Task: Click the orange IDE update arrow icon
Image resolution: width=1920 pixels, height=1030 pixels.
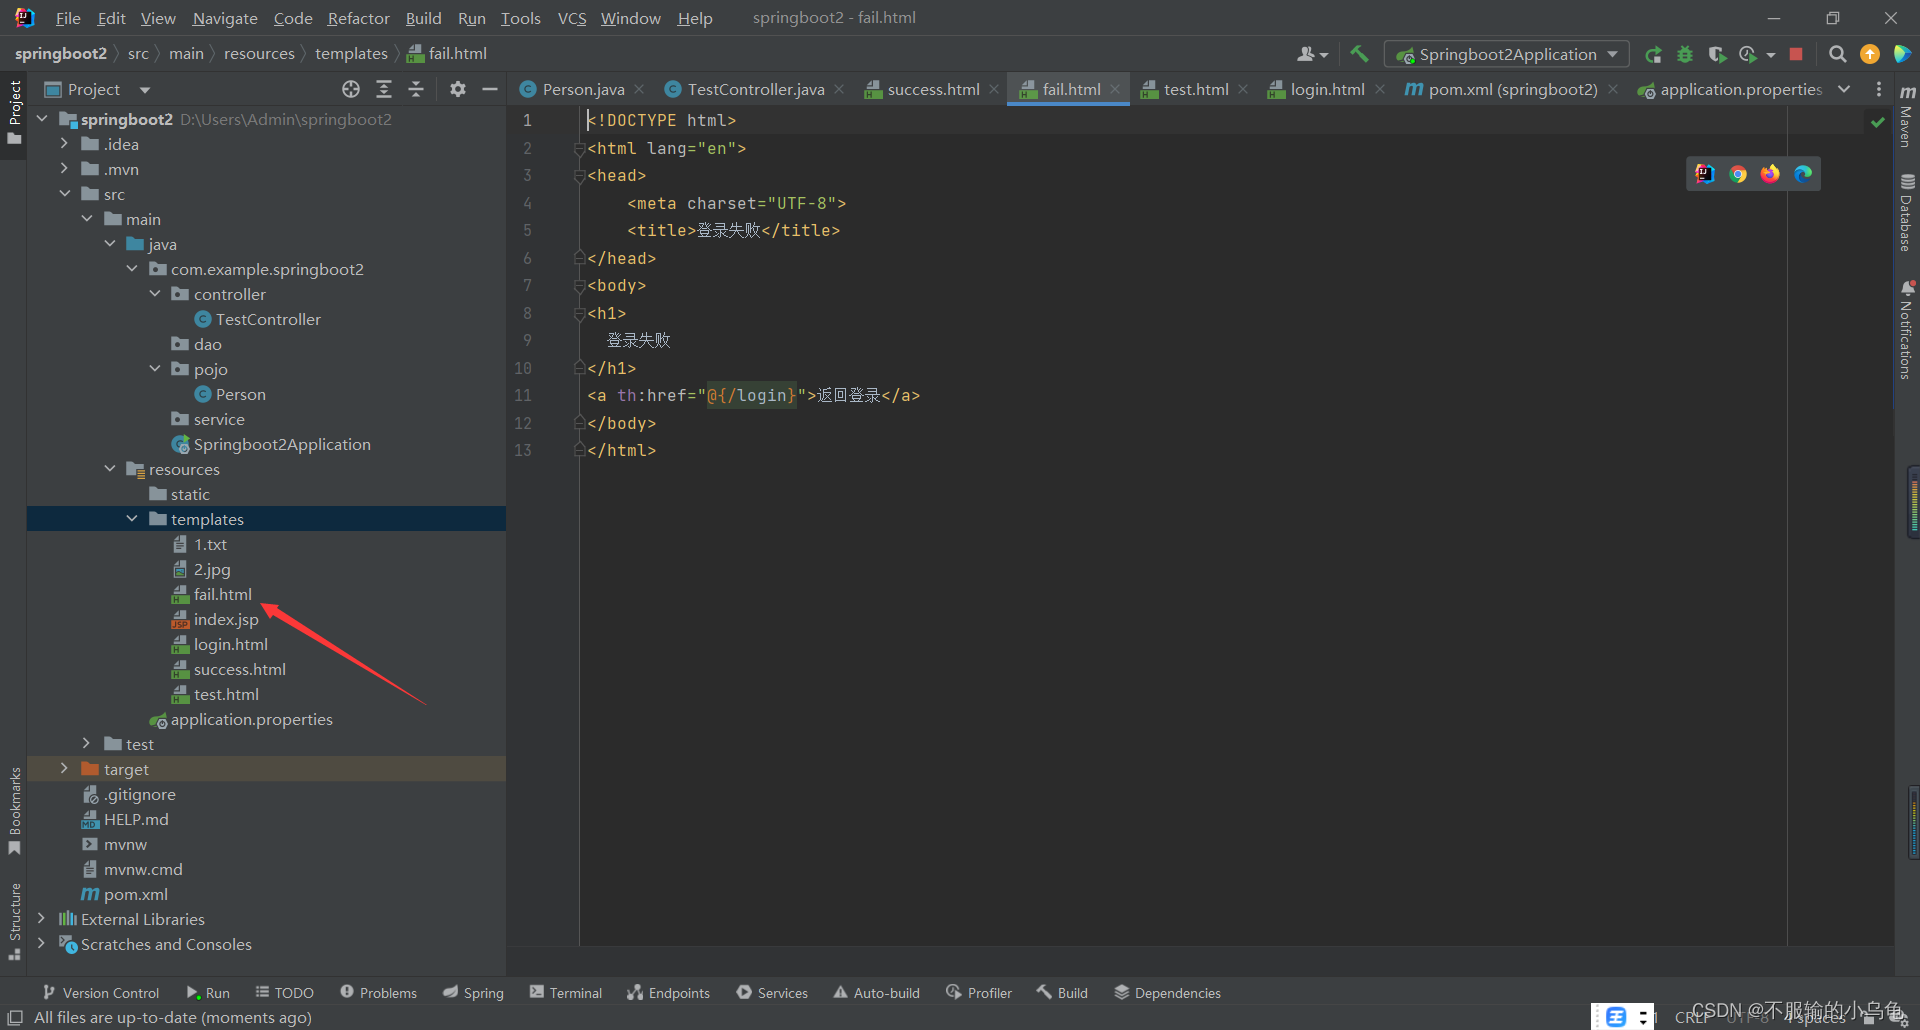Action: (x=1870, y=54)
